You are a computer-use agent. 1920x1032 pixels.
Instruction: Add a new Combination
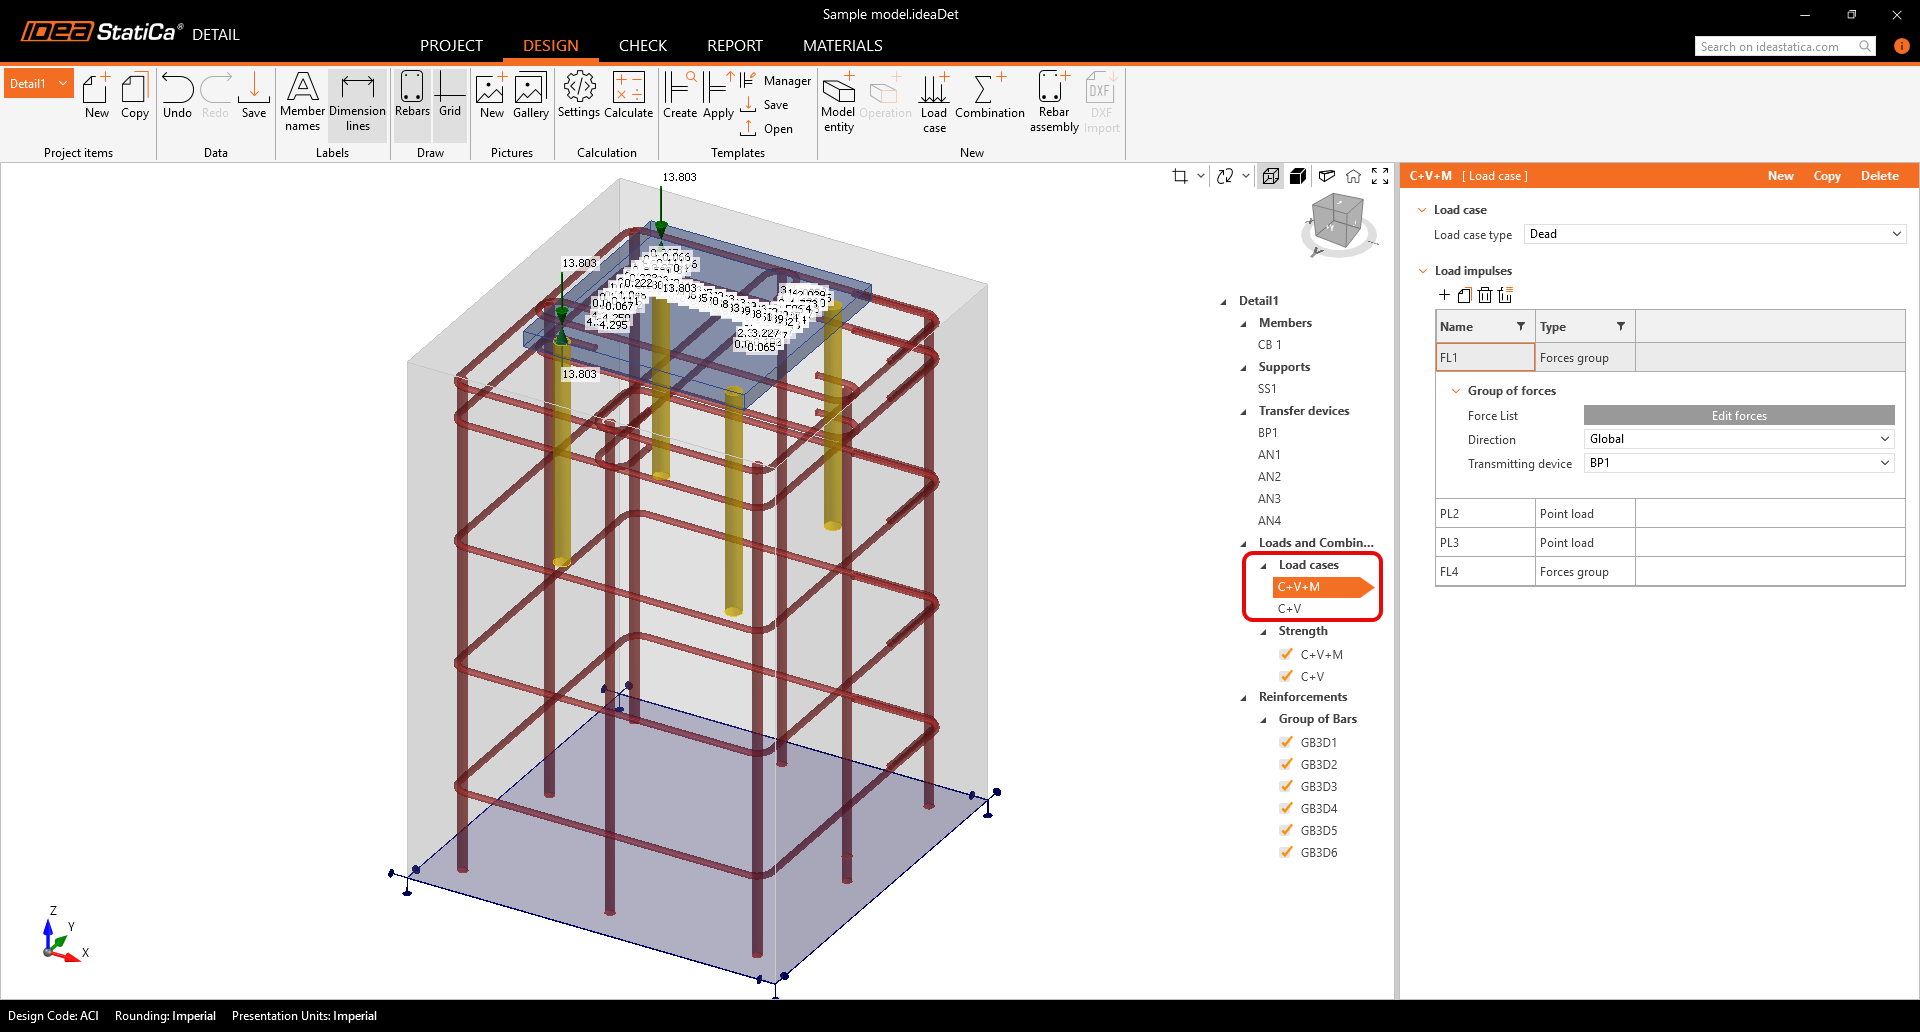[x=988, y=100]
